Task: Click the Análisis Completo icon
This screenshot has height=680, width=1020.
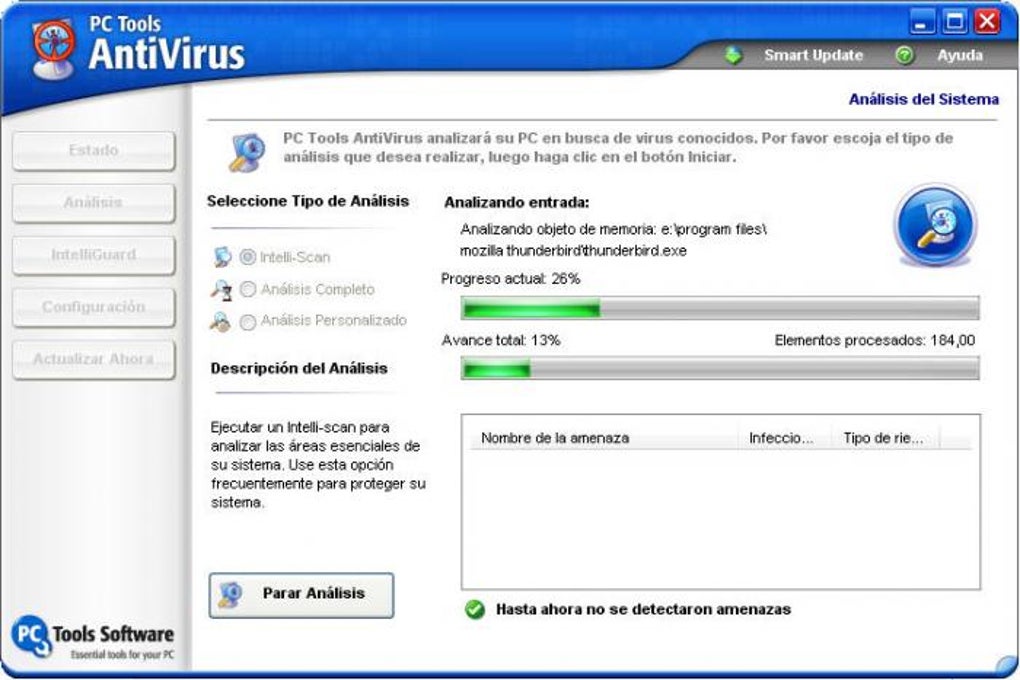Action: pyautogui.click(x=222, y=290)
